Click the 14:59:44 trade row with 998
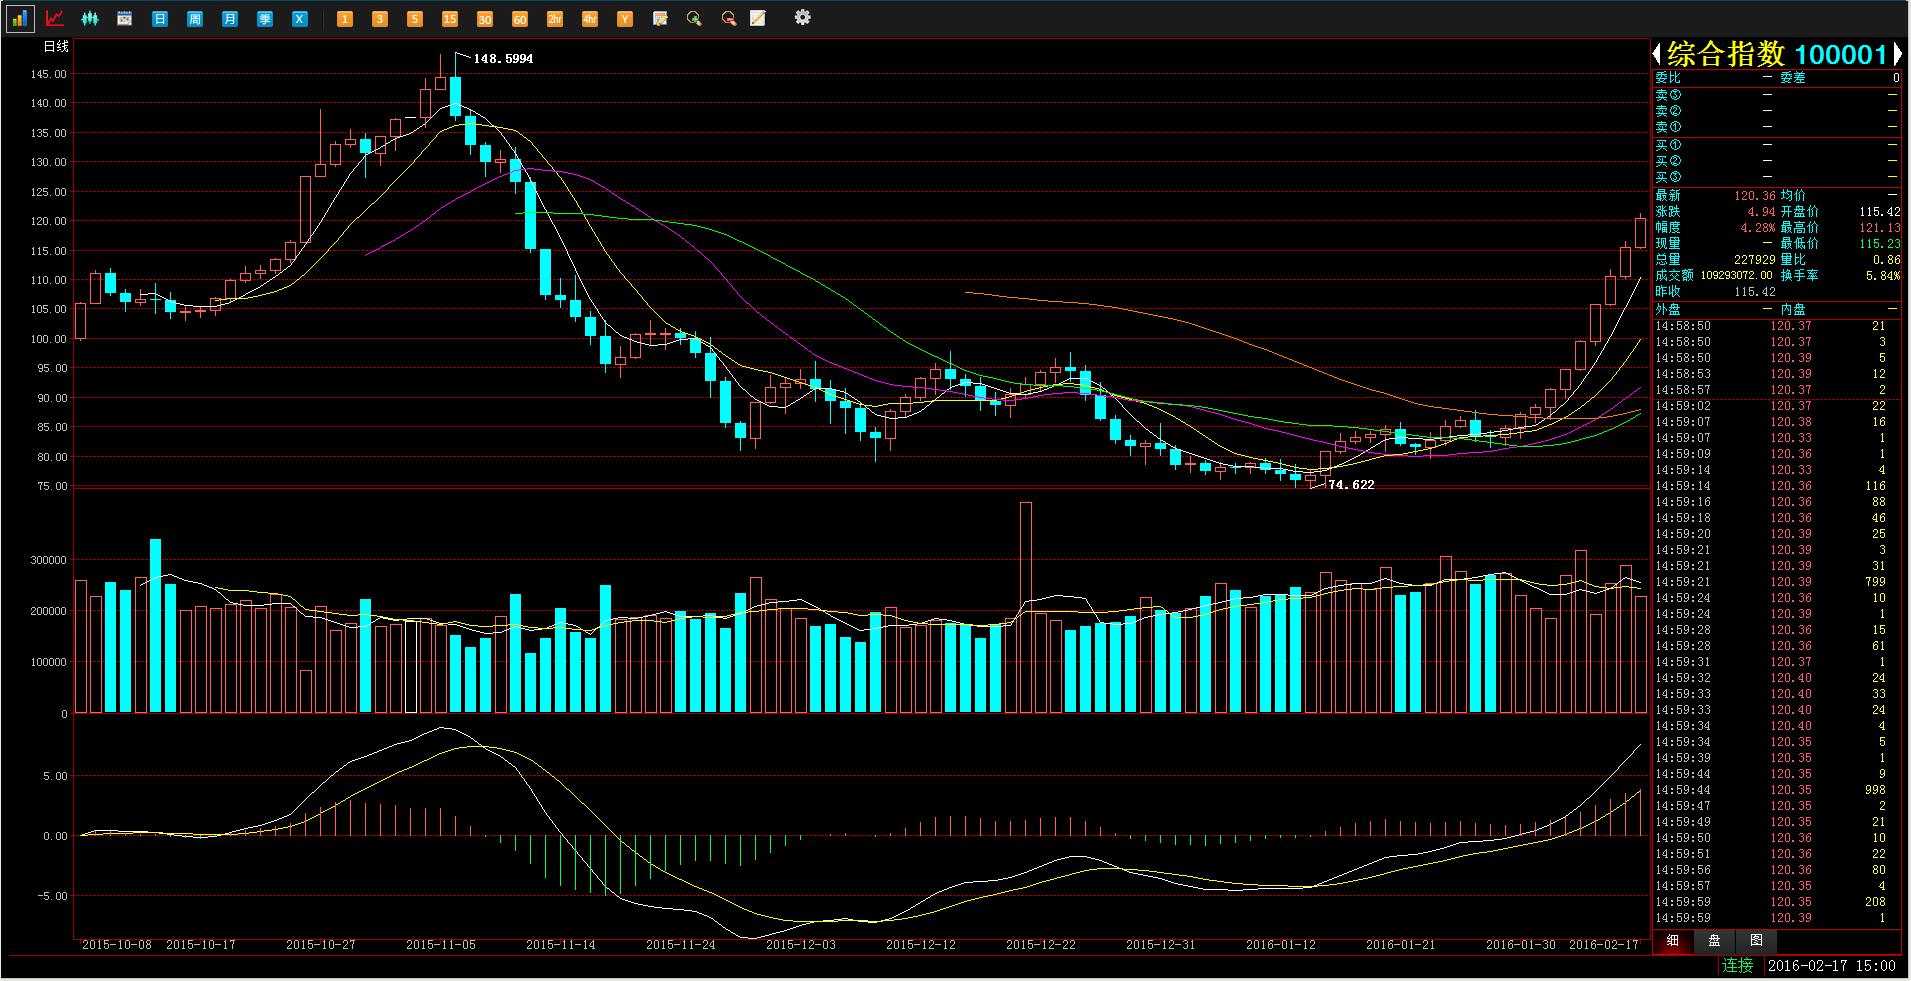Viewport: 1911px width, 981px height. click(x=1777, y=790)
